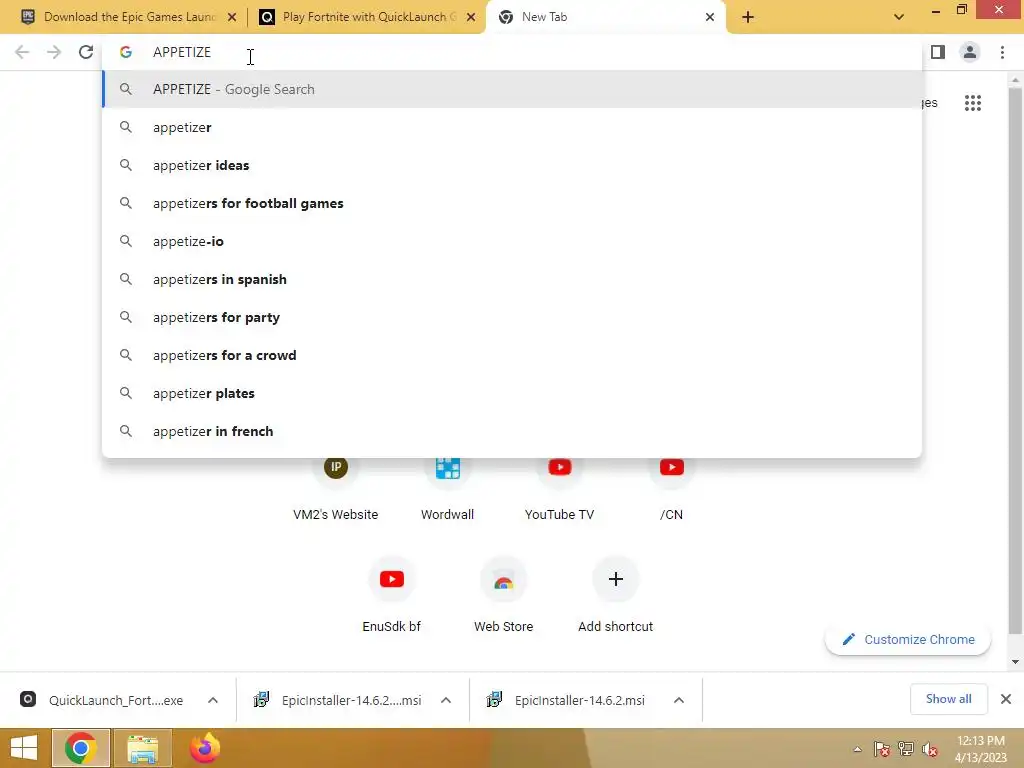Open the taskbar clock showing 12:13 PM

pyautogui.click(x=981, y=749)
